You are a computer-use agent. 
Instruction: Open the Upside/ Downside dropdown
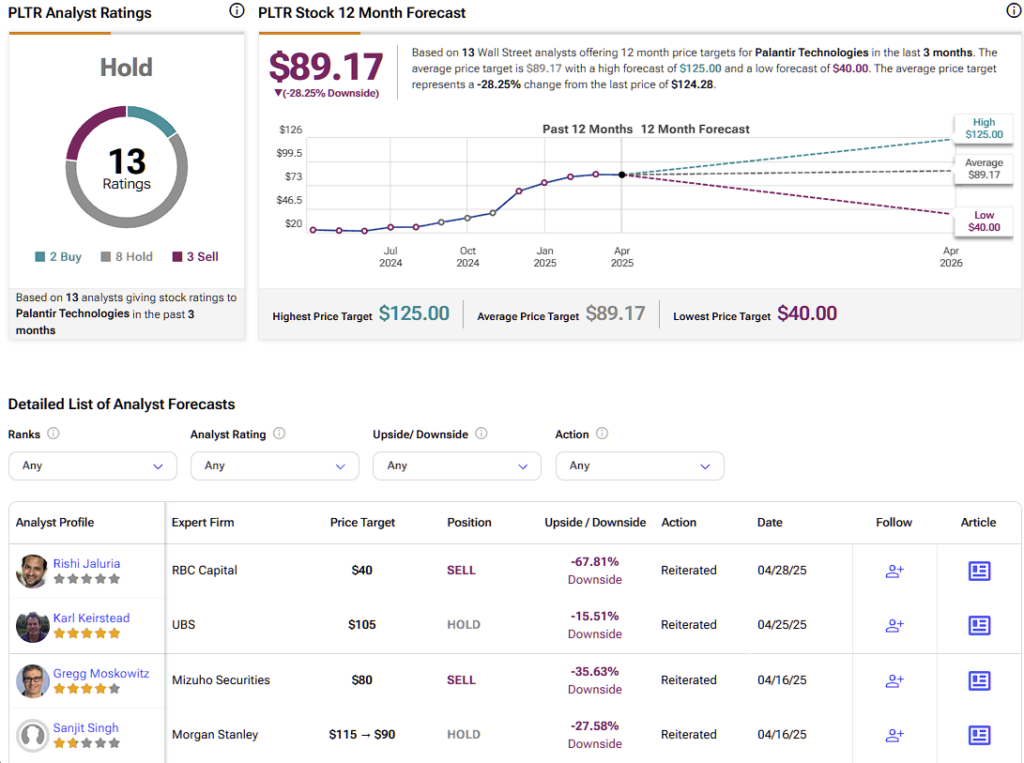[457, 466]
